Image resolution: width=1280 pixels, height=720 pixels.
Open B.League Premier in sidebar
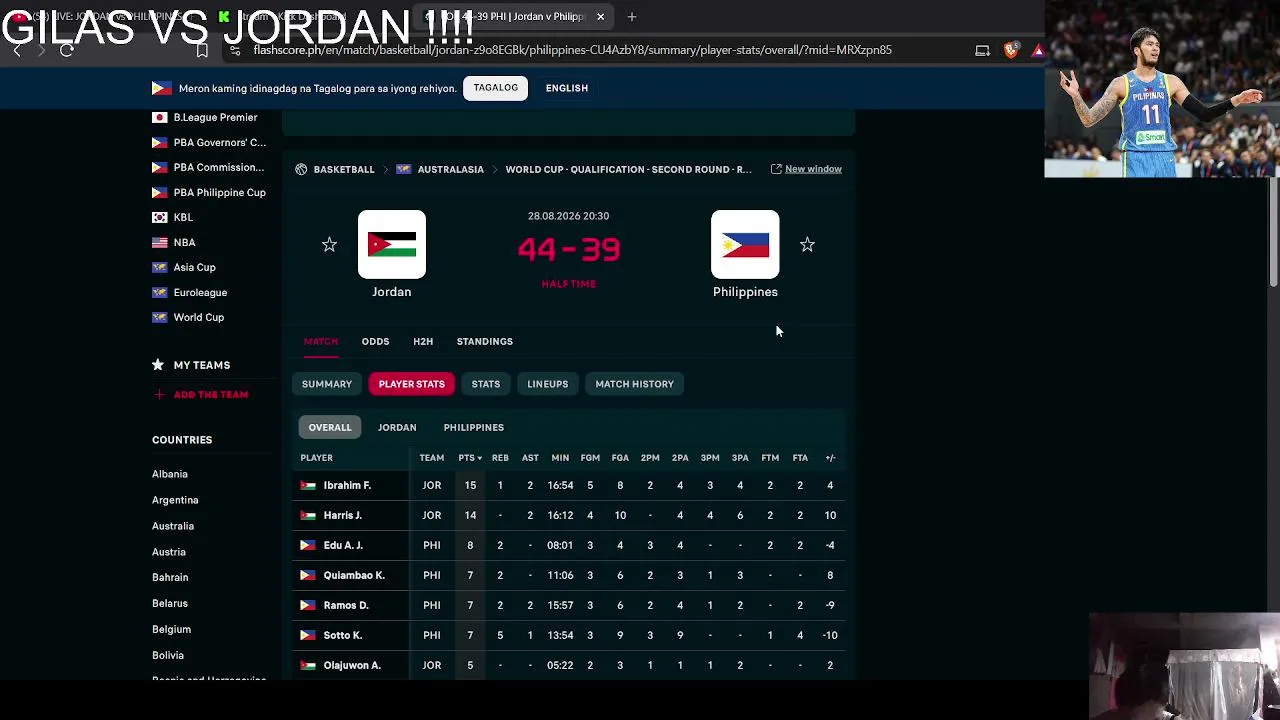tap(215, 117)
